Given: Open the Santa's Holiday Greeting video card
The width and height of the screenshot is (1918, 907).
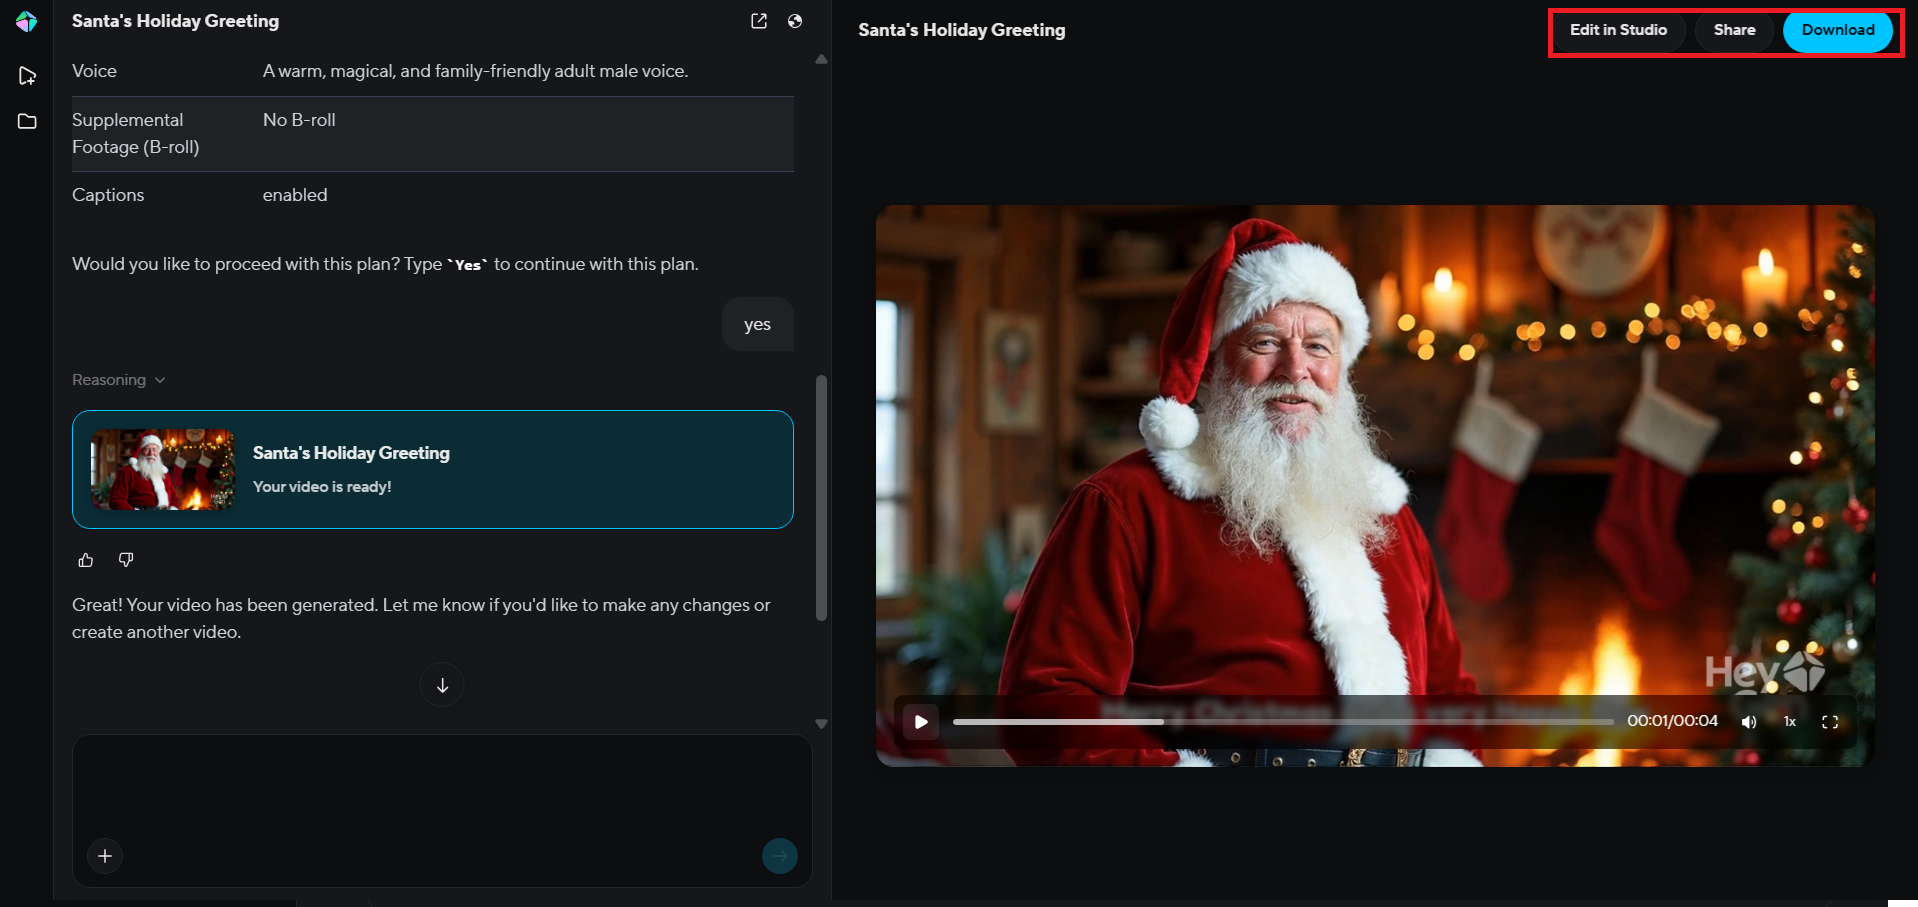Looking at the screenshot, I should click(433, 469).
